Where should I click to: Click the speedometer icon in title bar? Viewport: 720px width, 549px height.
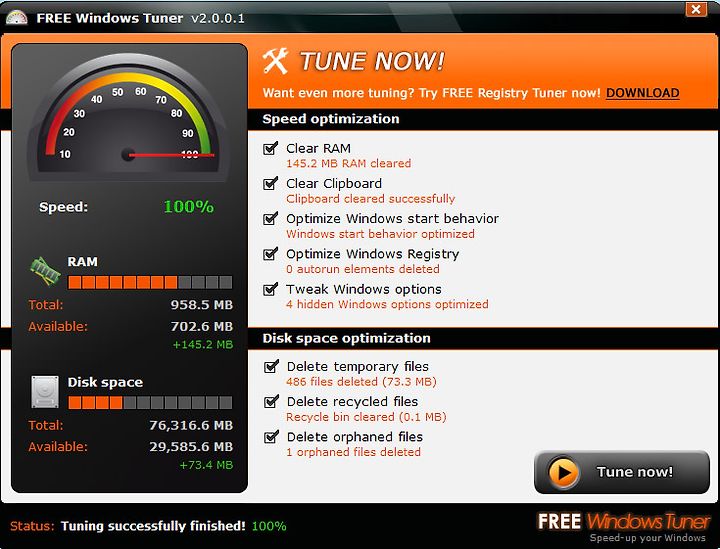click(x=17, y=18)
